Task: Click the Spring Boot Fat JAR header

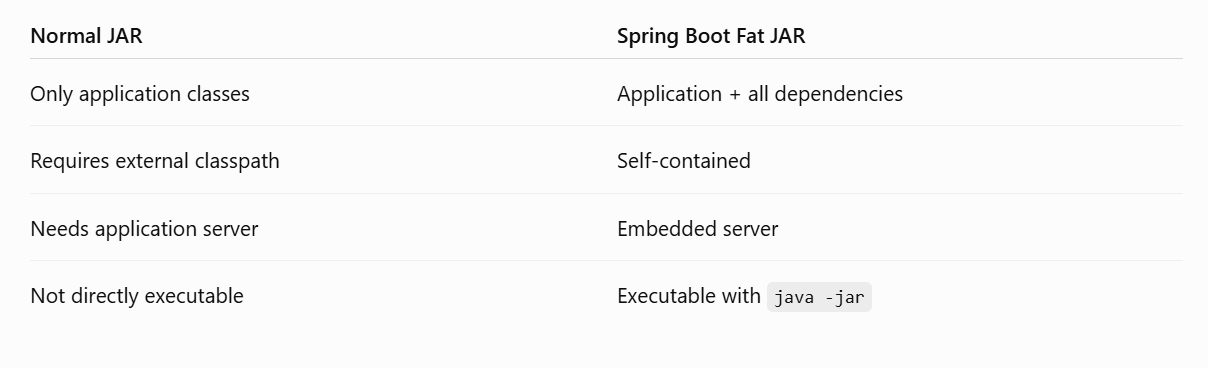Action: (x=711, y=36)
